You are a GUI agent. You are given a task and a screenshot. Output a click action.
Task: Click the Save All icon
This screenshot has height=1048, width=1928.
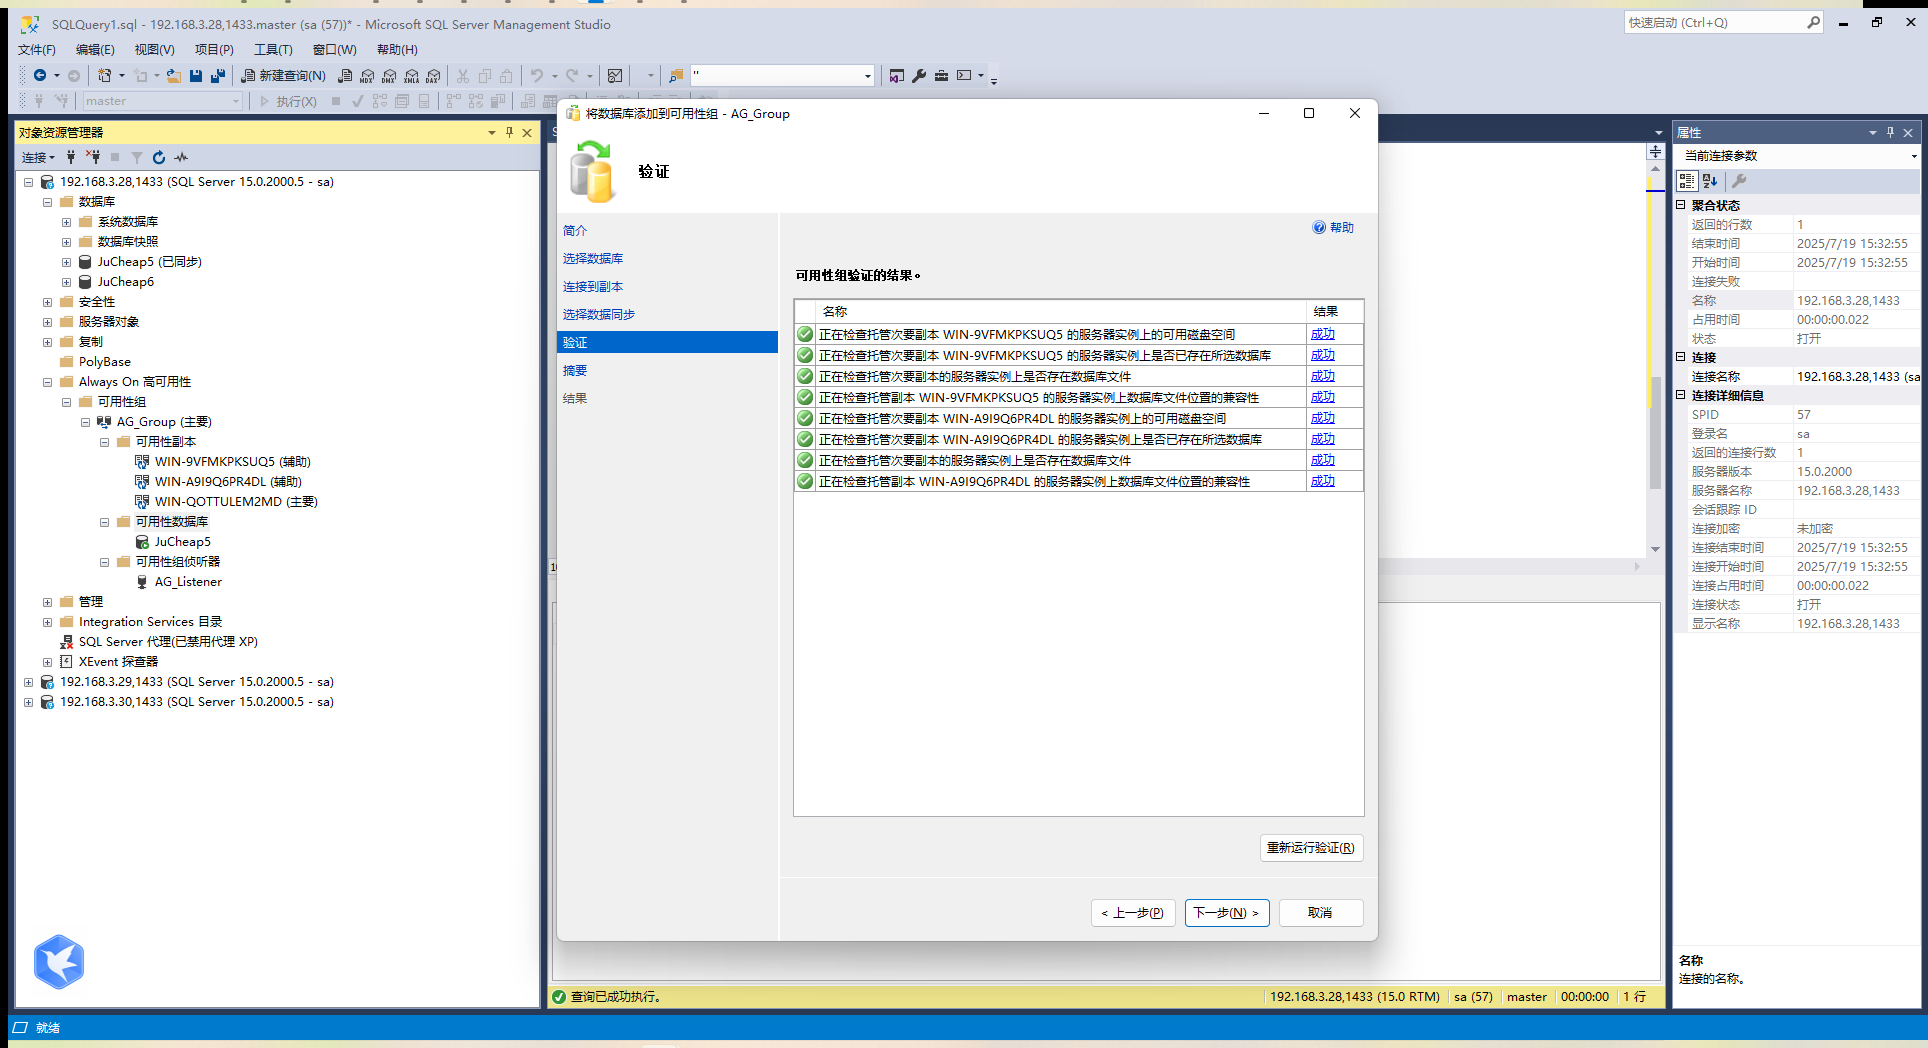pyautogui.click(x=217, y=75)
